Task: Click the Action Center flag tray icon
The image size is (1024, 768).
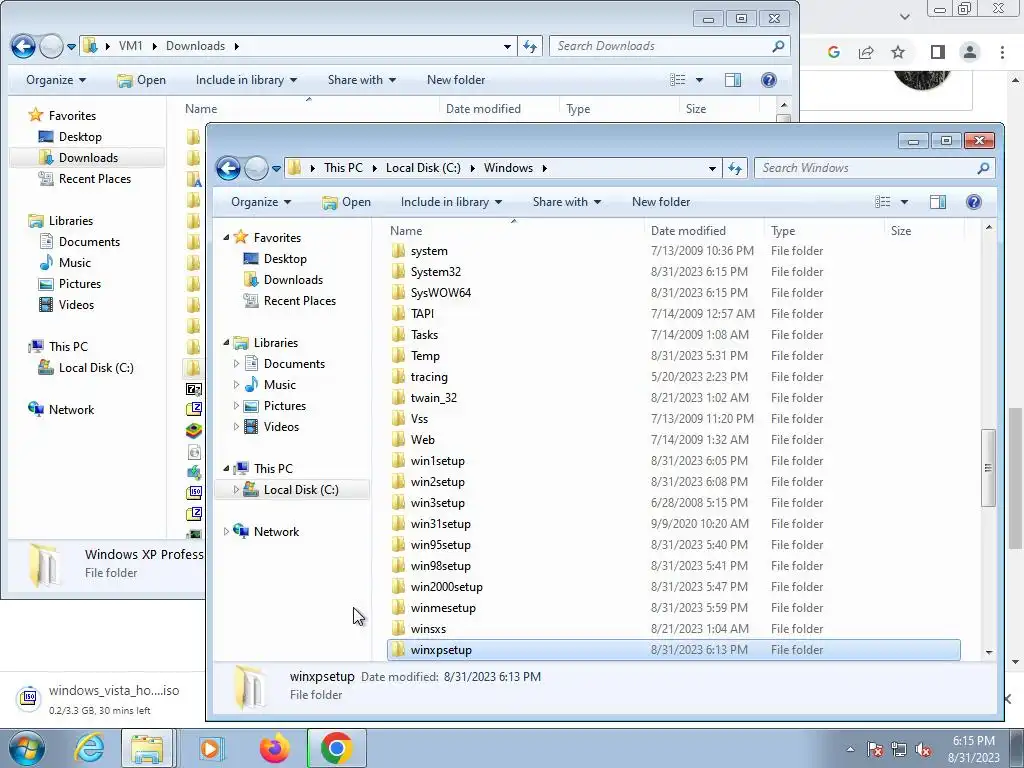Action: [875, 749]
